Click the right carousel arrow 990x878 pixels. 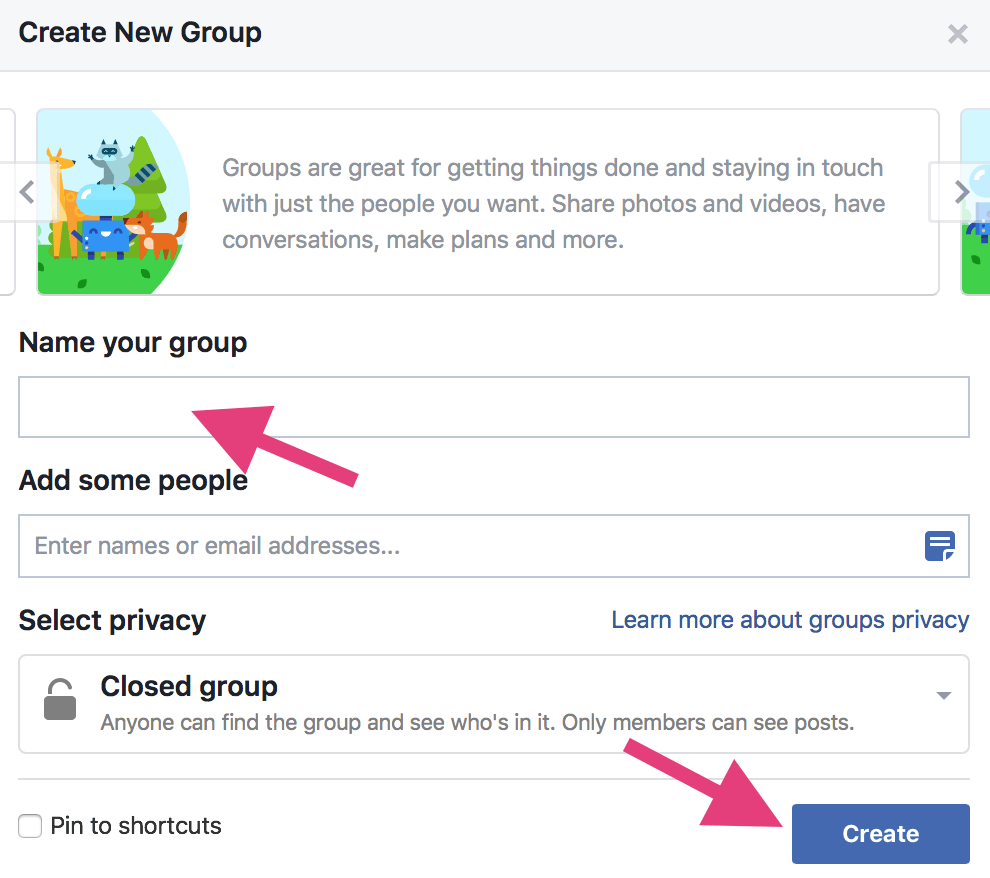[x=961, y=192]
